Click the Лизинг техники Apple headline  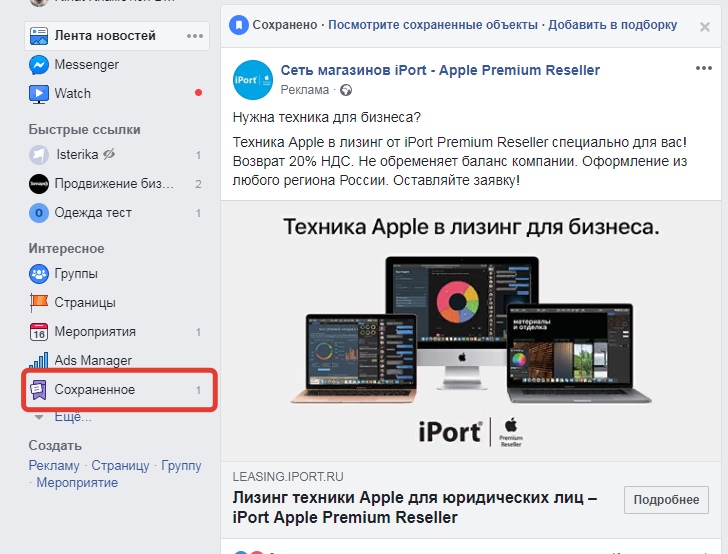415,507
